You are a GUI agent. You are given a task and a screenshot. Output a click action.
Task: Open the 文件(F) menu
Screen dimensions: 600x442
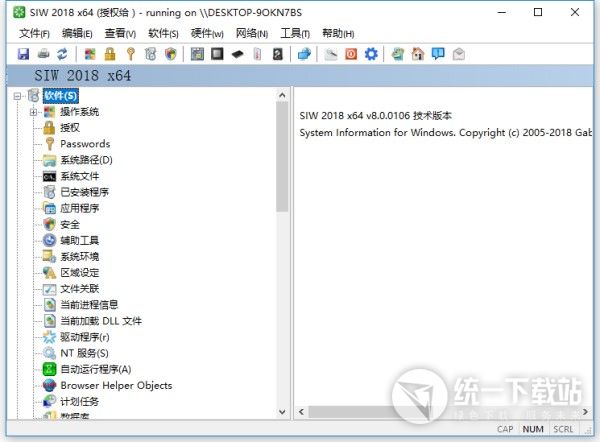(x=34, y=33)
